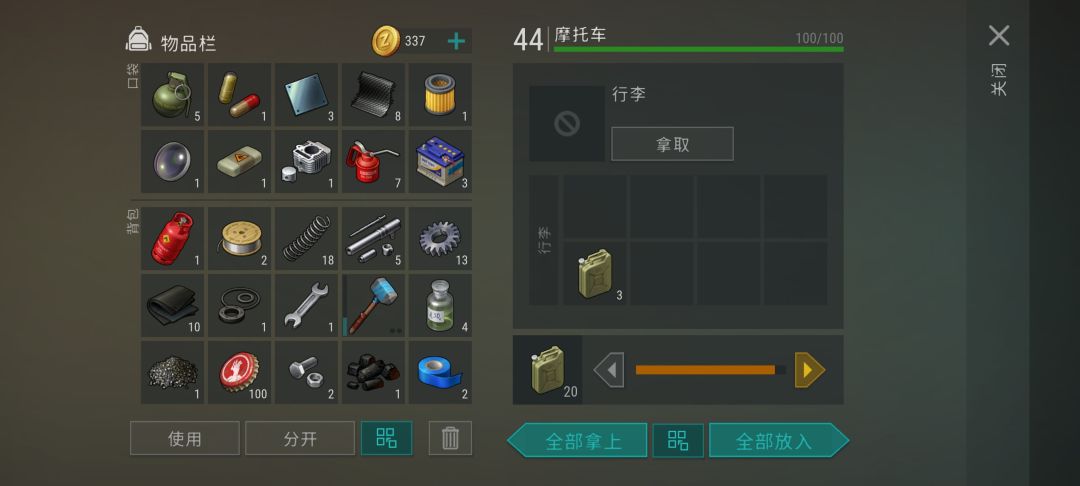The image size is (1080, 486).
Task: Pick the car battery item
Action: click(440, 162)
